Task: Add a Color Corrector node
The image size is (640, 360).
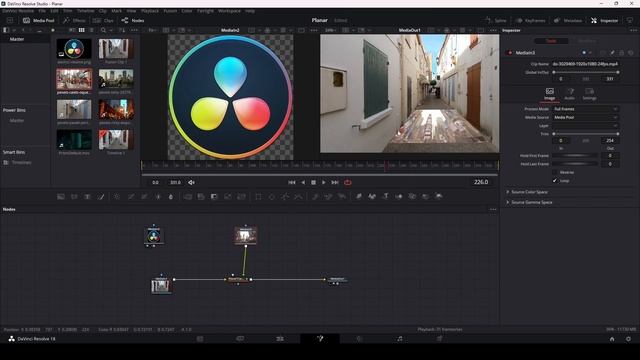Action: (x=117, y=197)
